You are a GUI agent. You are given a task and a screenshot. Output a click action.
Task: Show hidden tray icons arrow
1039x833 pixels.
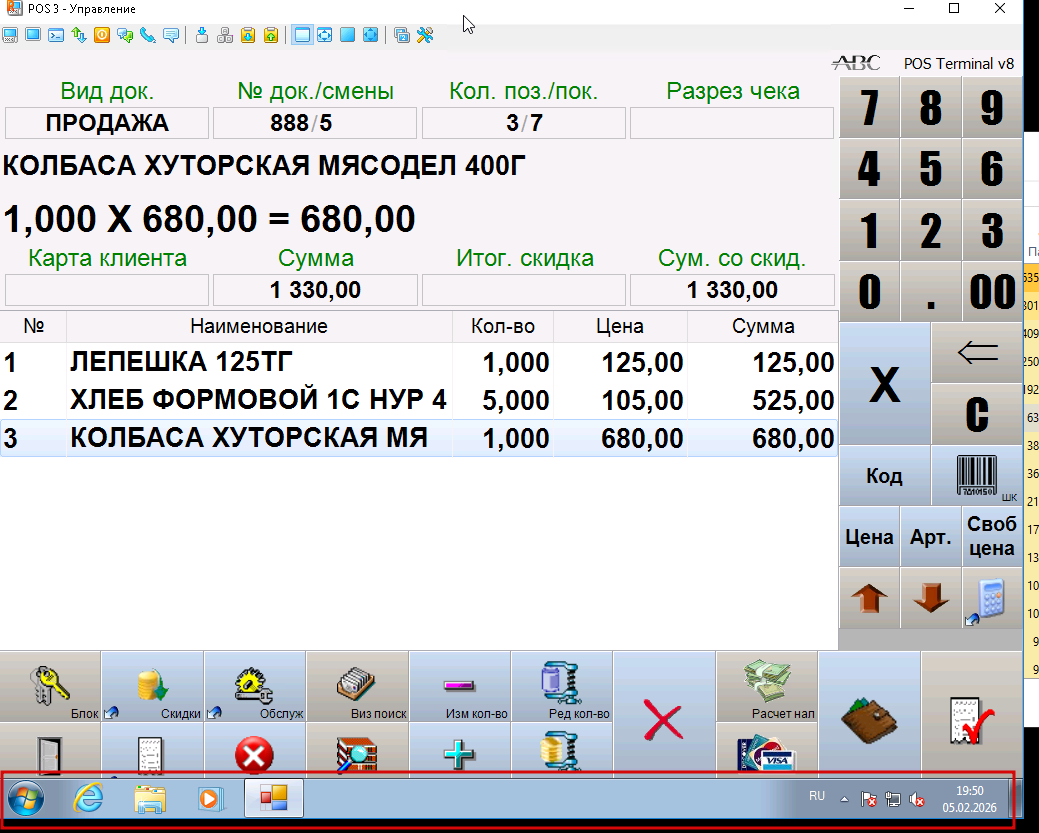tap(844, 799)
